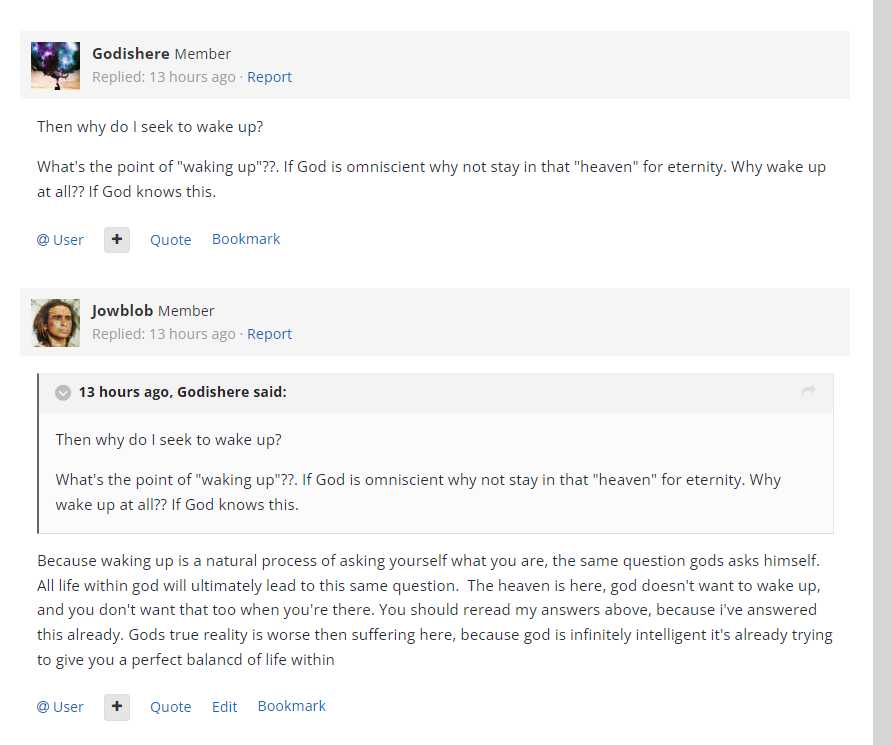This screenshot has width=892, height=745.
Task: Edit Jowblob's post
Action: [x=224, y=707]
